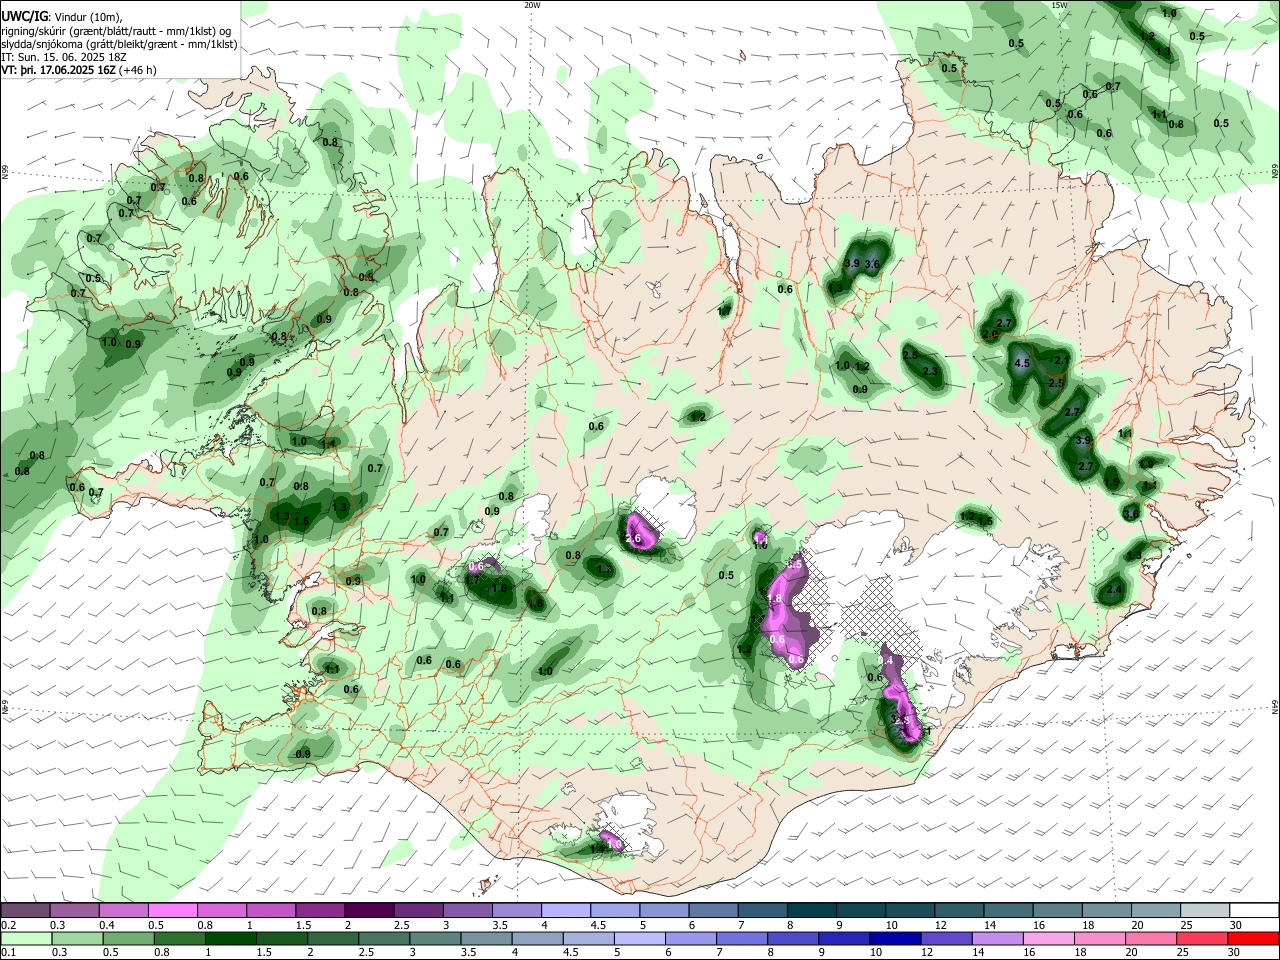This screenshot has height=960, width=1280.
Task: Select the dark teal swatch labelled 9 in upper row
Action: [861, 911]
